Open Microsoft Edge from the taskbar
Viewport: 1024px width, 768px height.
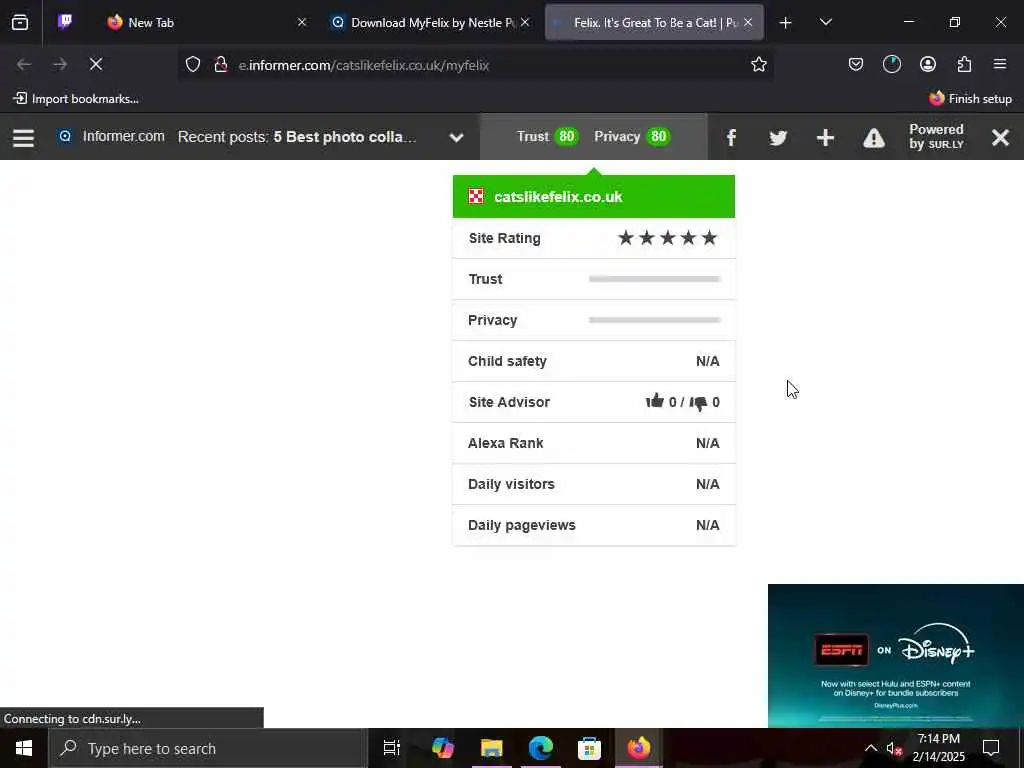click(541, 748)
